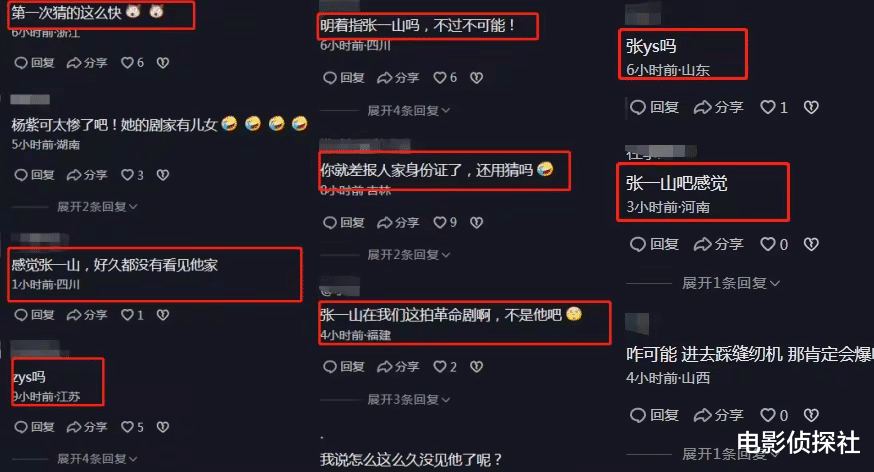The image size is (874, 472).
Task: Reply to the zys吗 comment
Action: 34,427
